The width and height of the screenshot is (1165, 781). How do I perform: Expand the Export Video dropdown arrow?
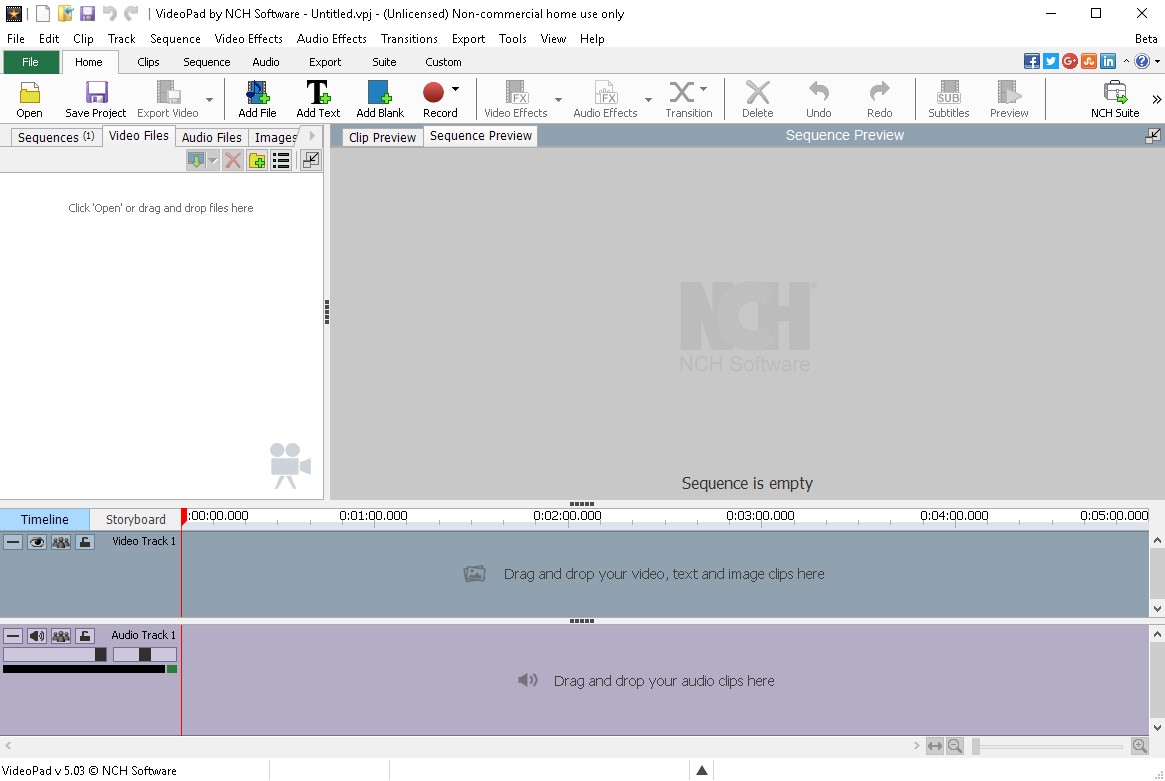tap(209, 97)
